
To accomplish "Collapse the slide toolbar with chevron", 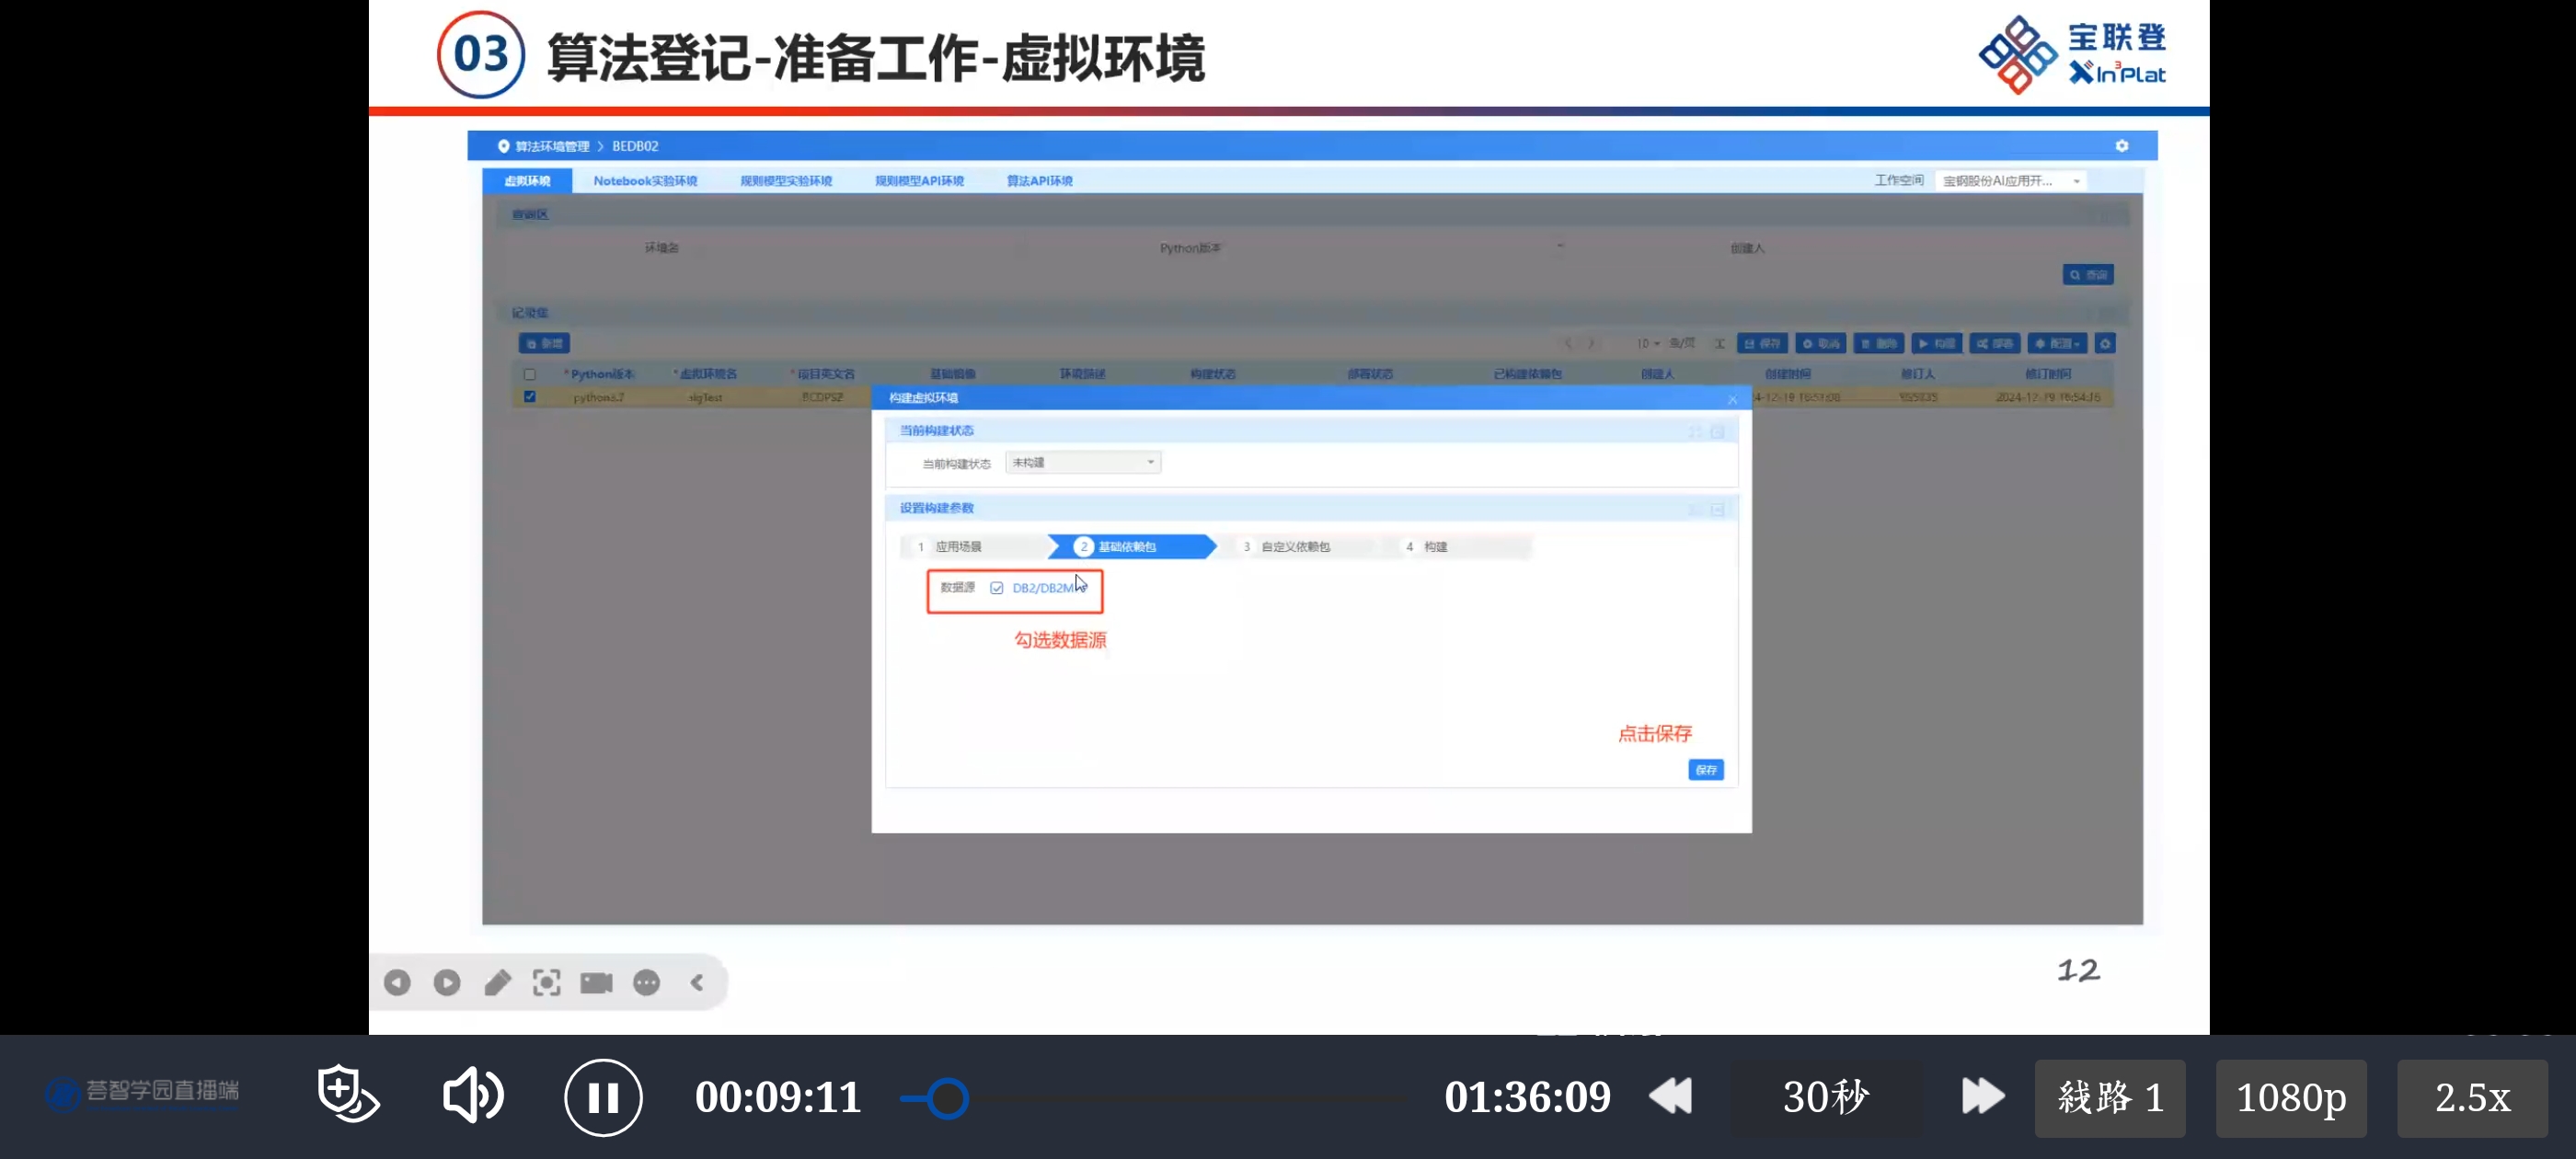I will click(697, 982).
